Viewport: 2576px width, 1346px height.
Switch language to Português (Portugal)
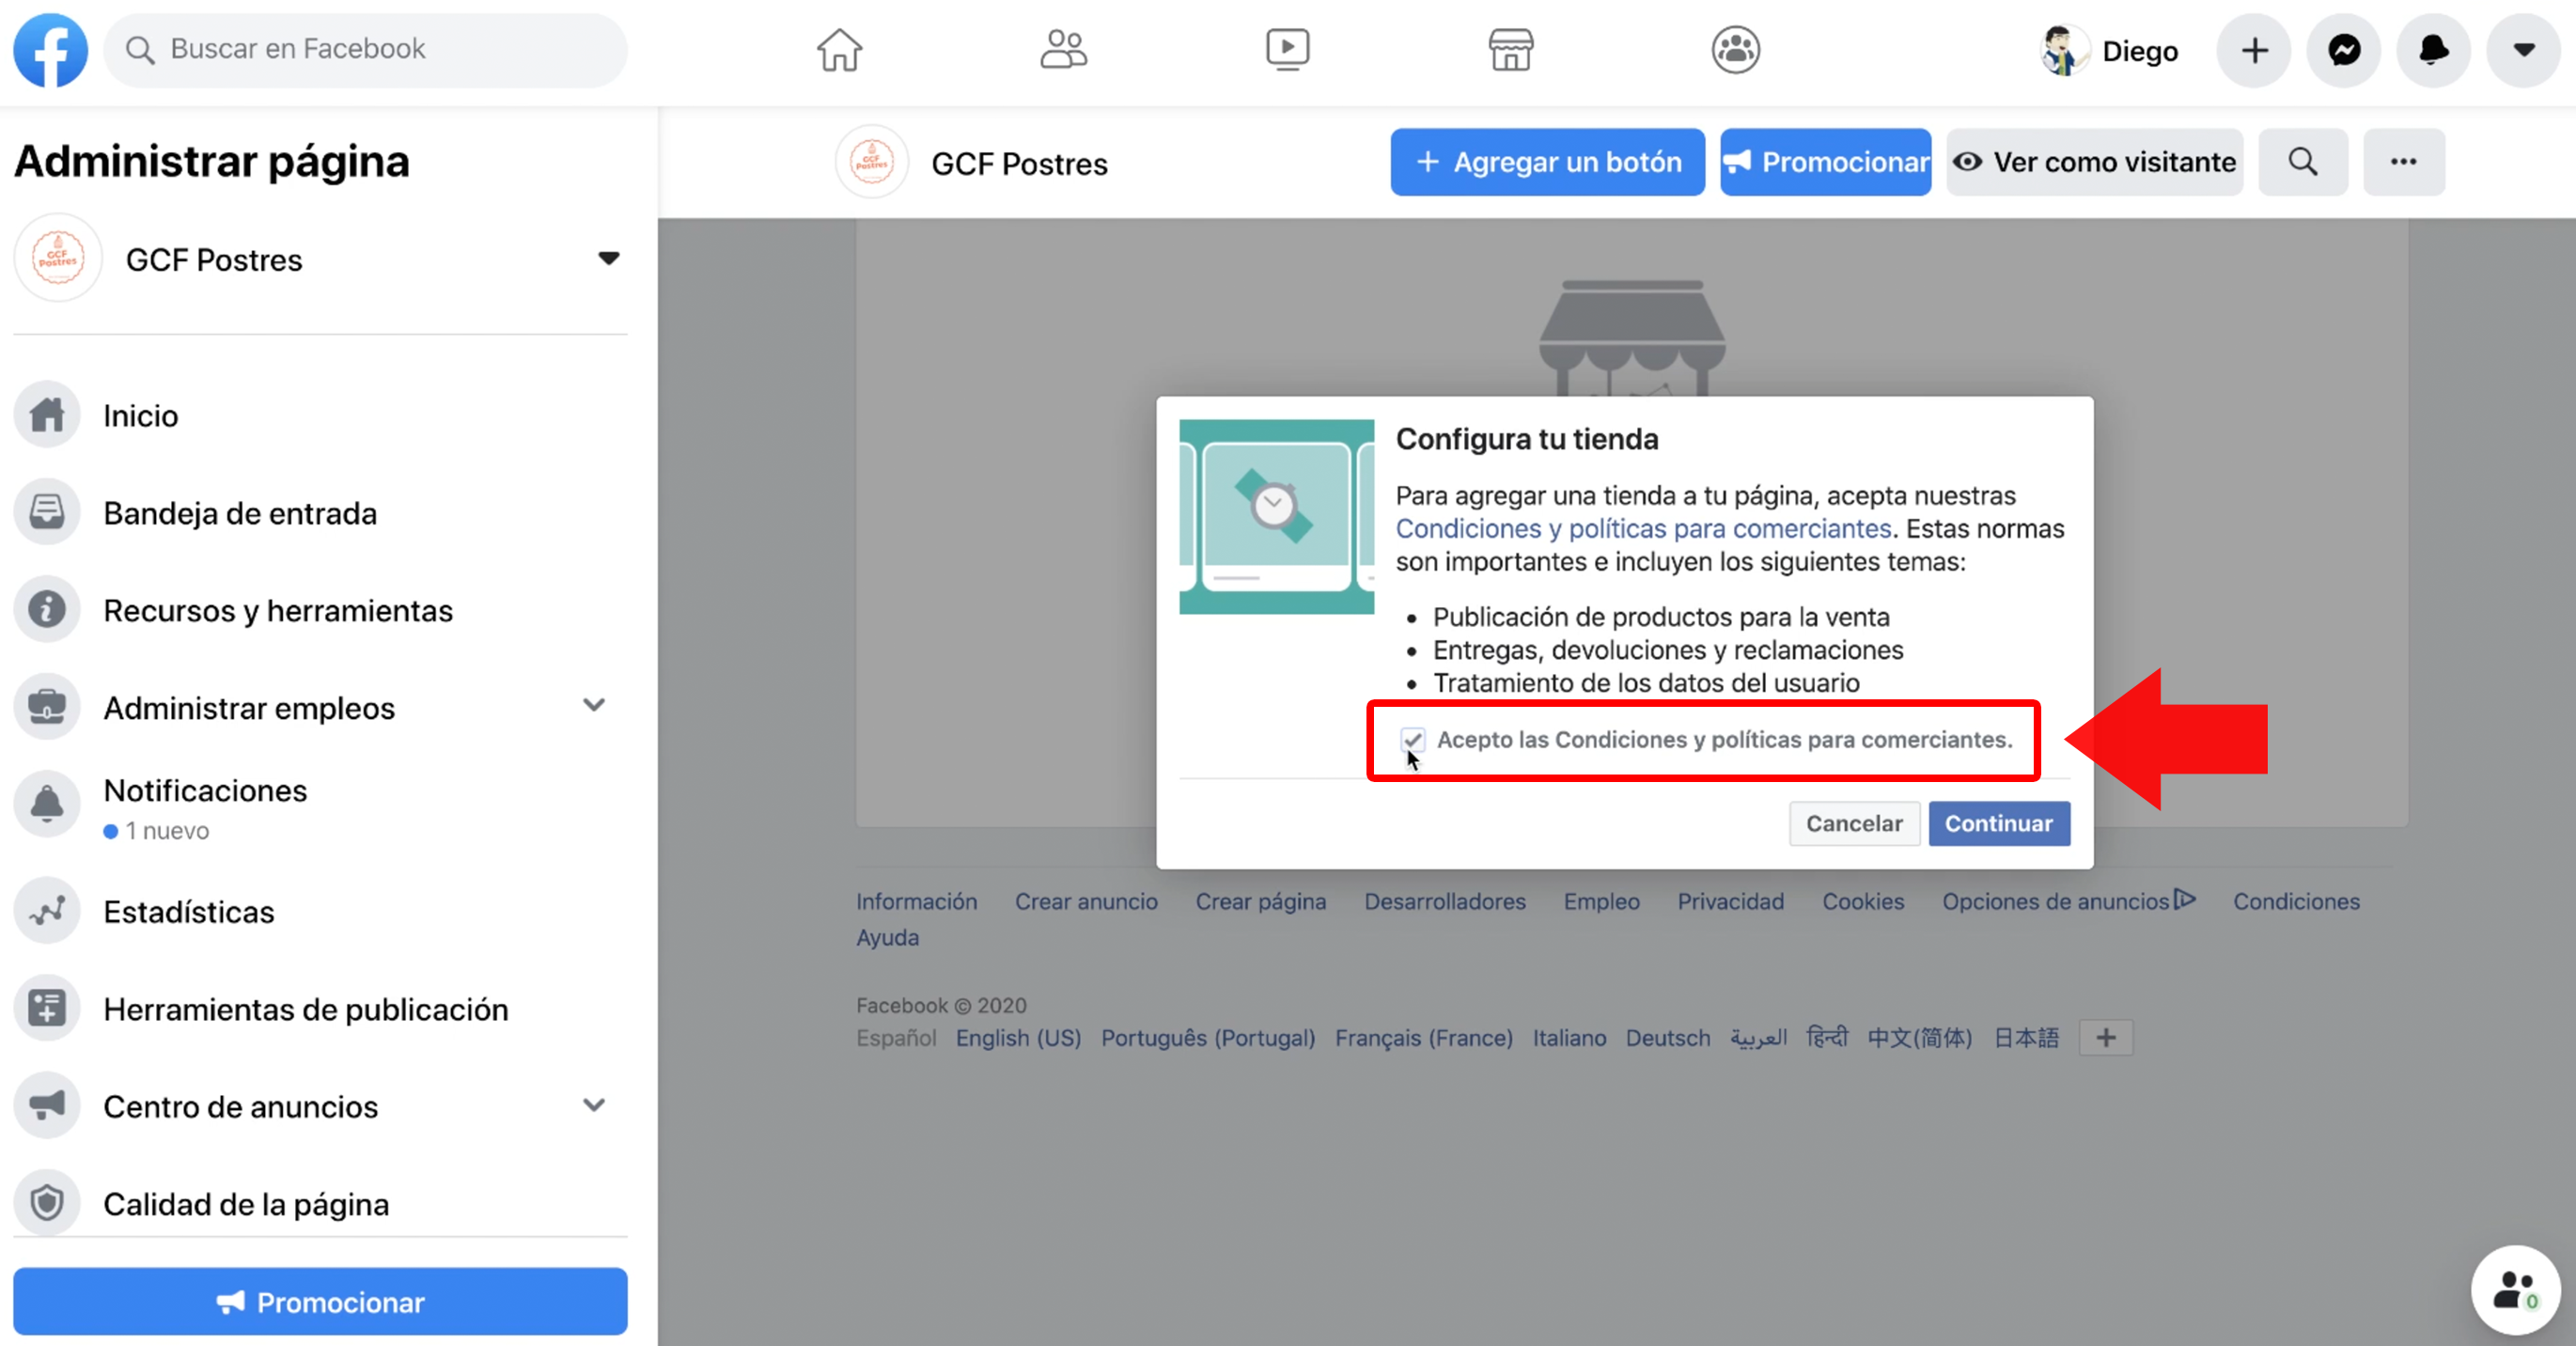tap(1207, 1037)
